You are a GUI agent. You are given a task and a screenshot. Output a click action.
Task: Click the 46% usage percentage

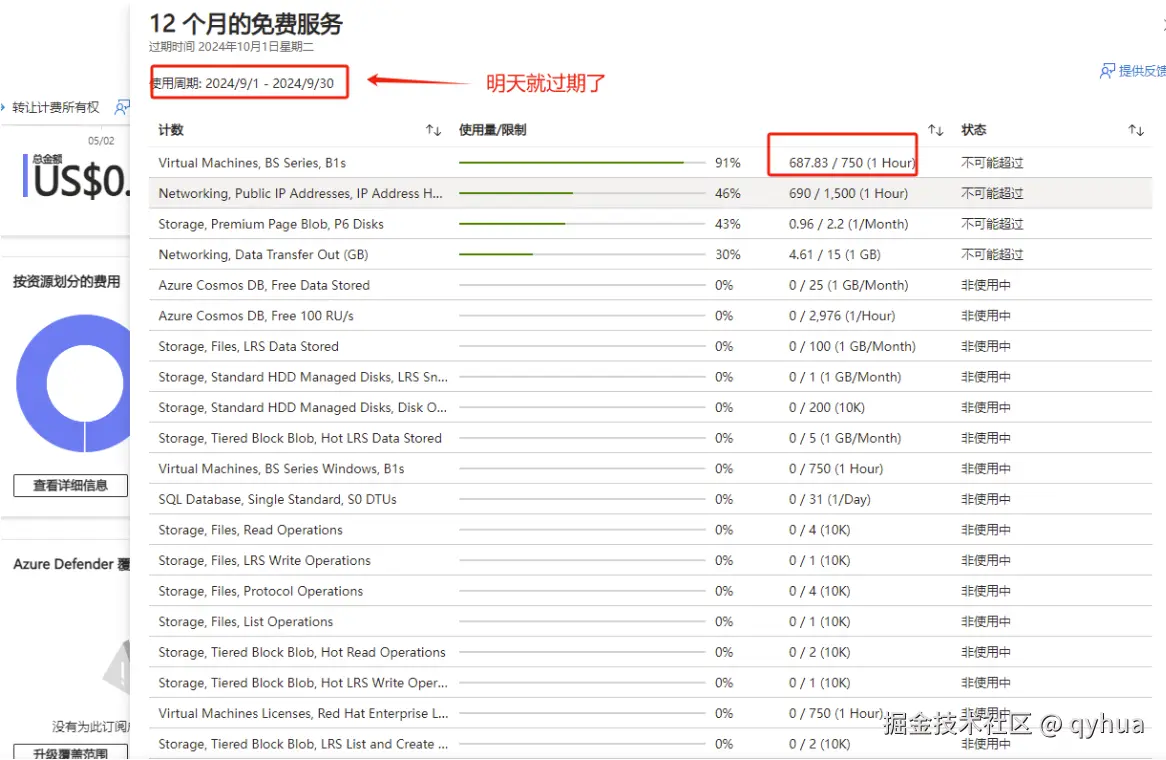coord(727,193)
